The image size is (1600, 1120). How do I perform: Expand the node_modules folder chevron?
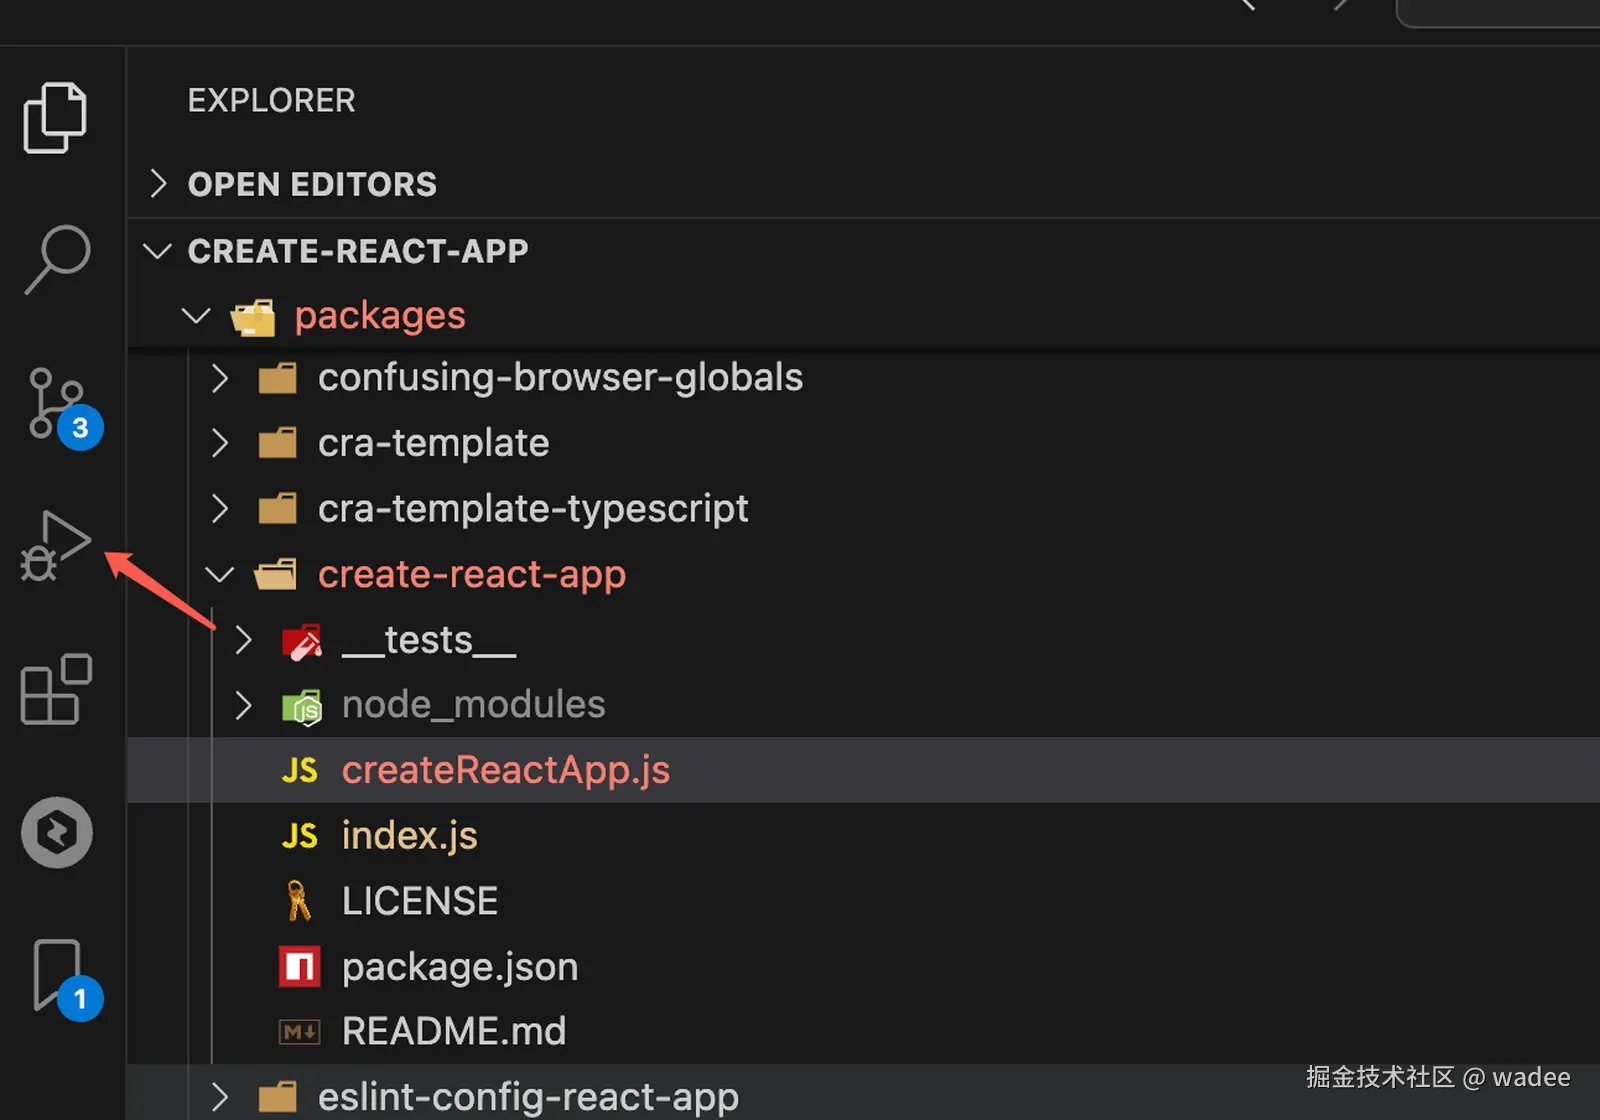click(243, 706)
